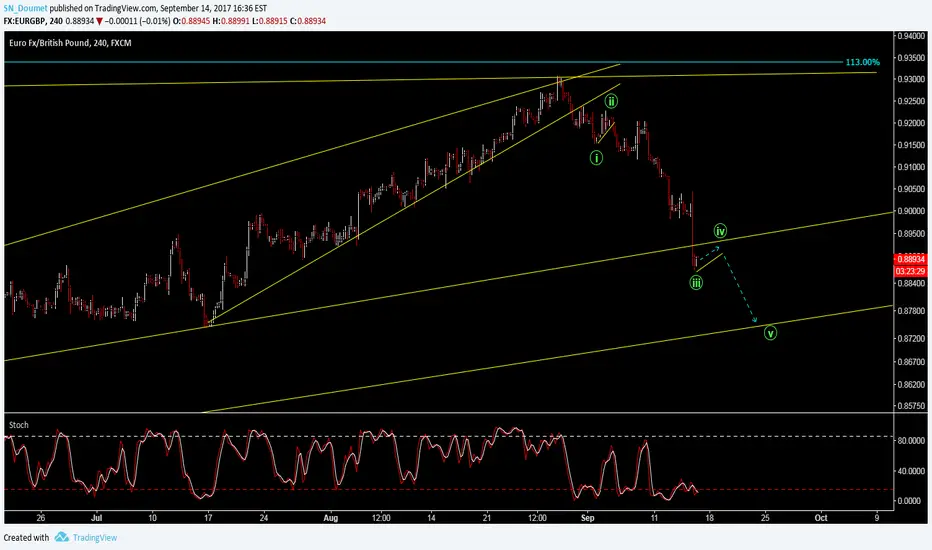The image size is (932, 550).
Task: Click the 0.85750 price axis label
Action: pyautogui.click(x=911, y=406)
